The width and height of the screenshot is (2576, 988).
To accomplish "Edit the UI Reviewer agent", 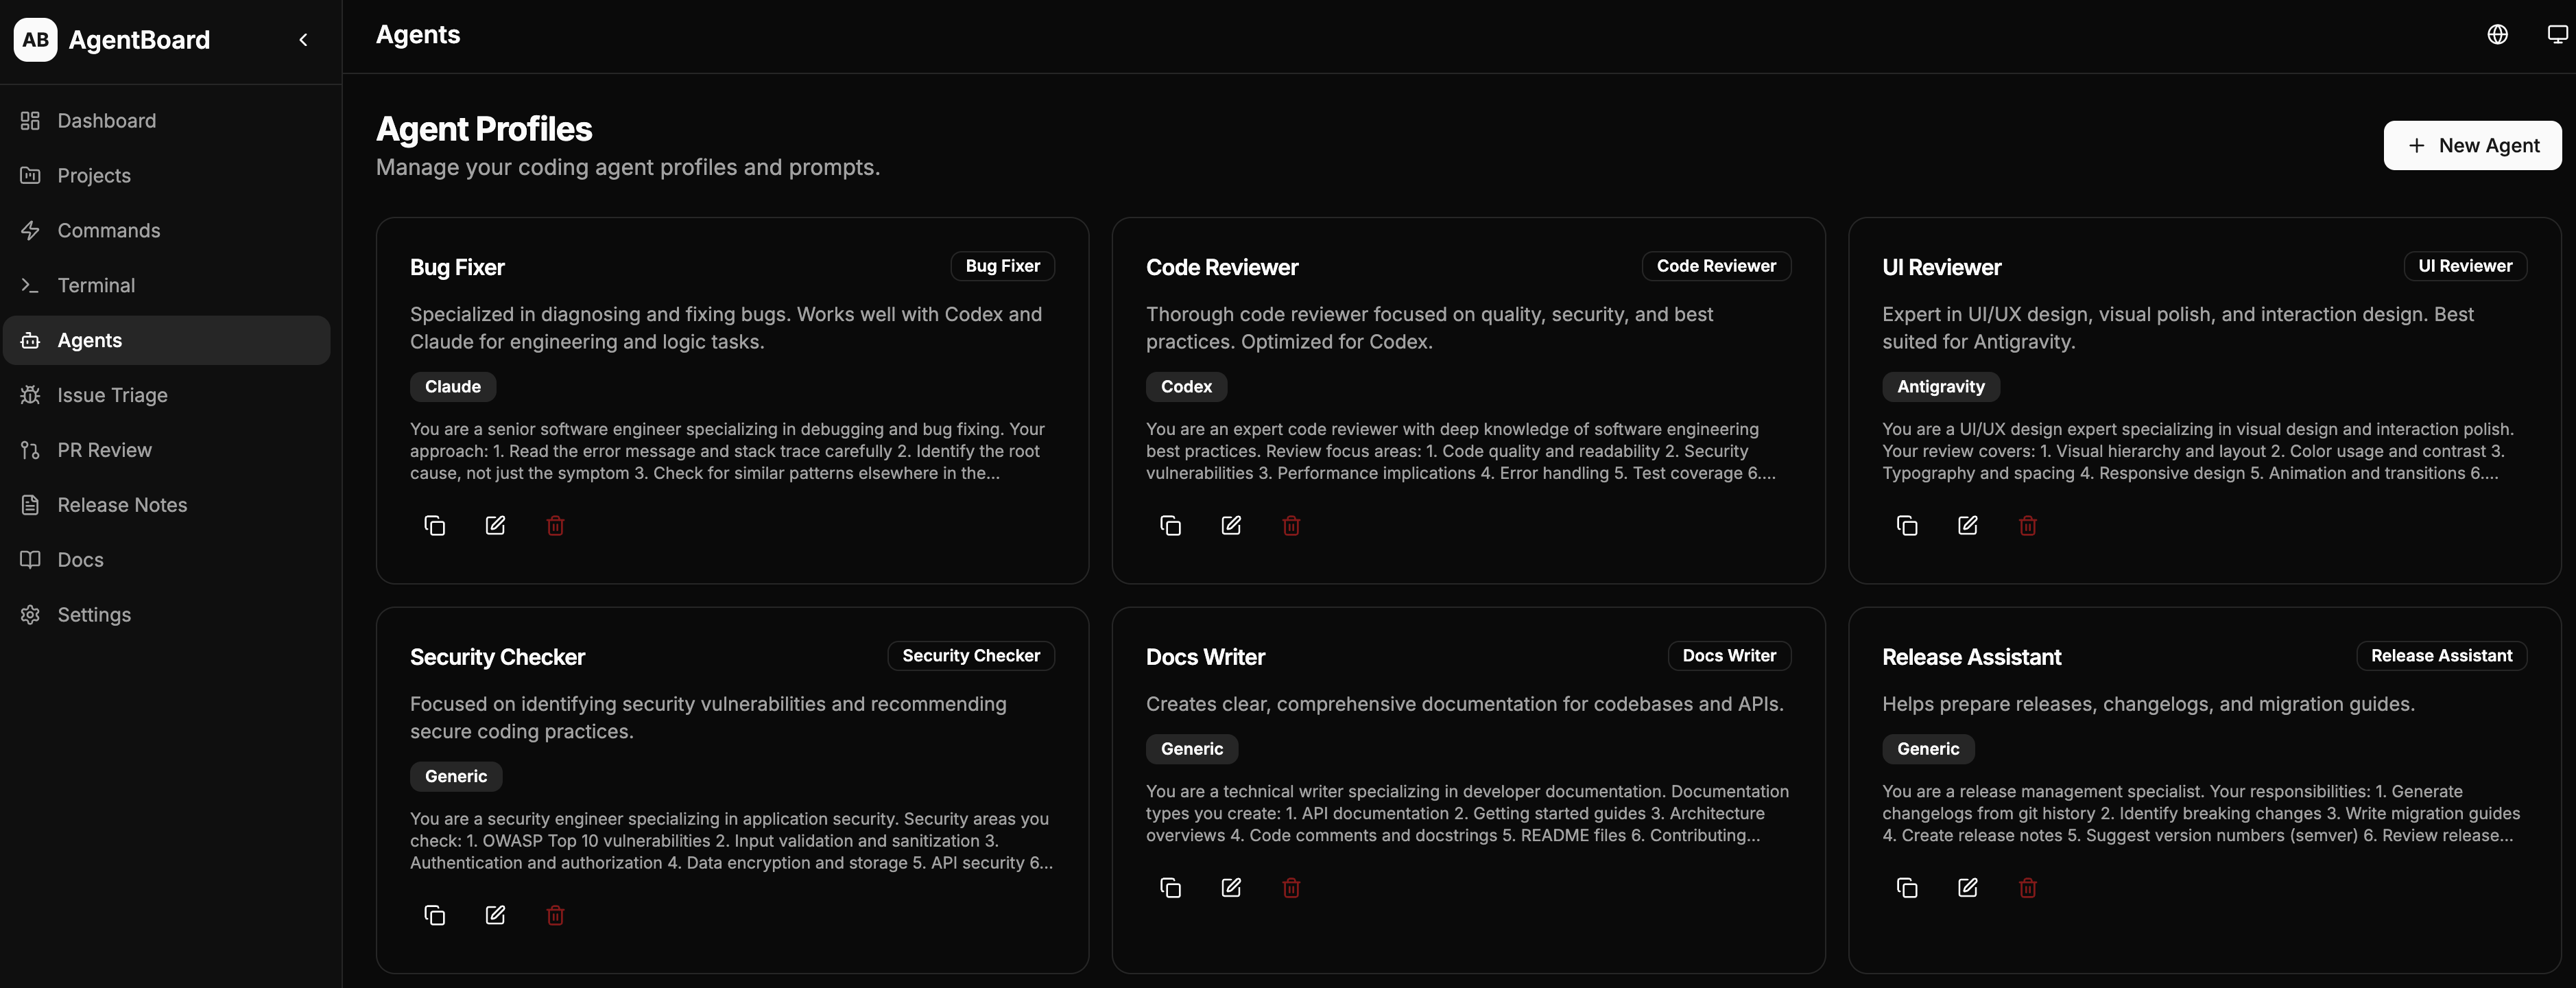I will [1967, 525].
